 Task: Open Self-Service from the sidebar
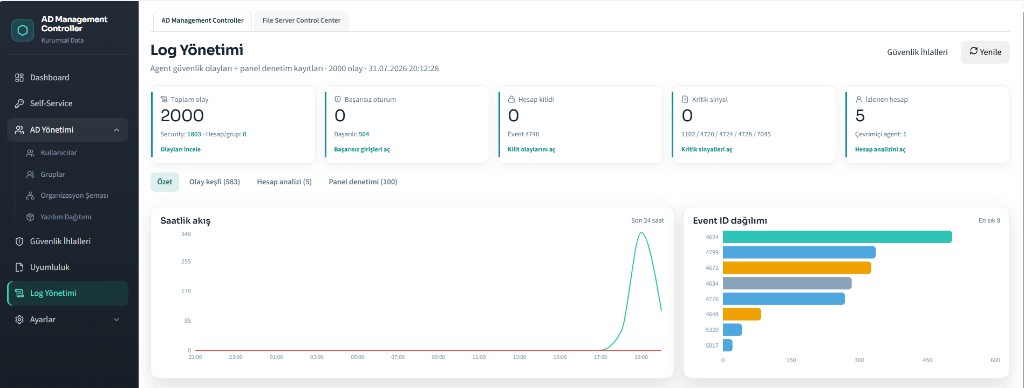(68, 104)
